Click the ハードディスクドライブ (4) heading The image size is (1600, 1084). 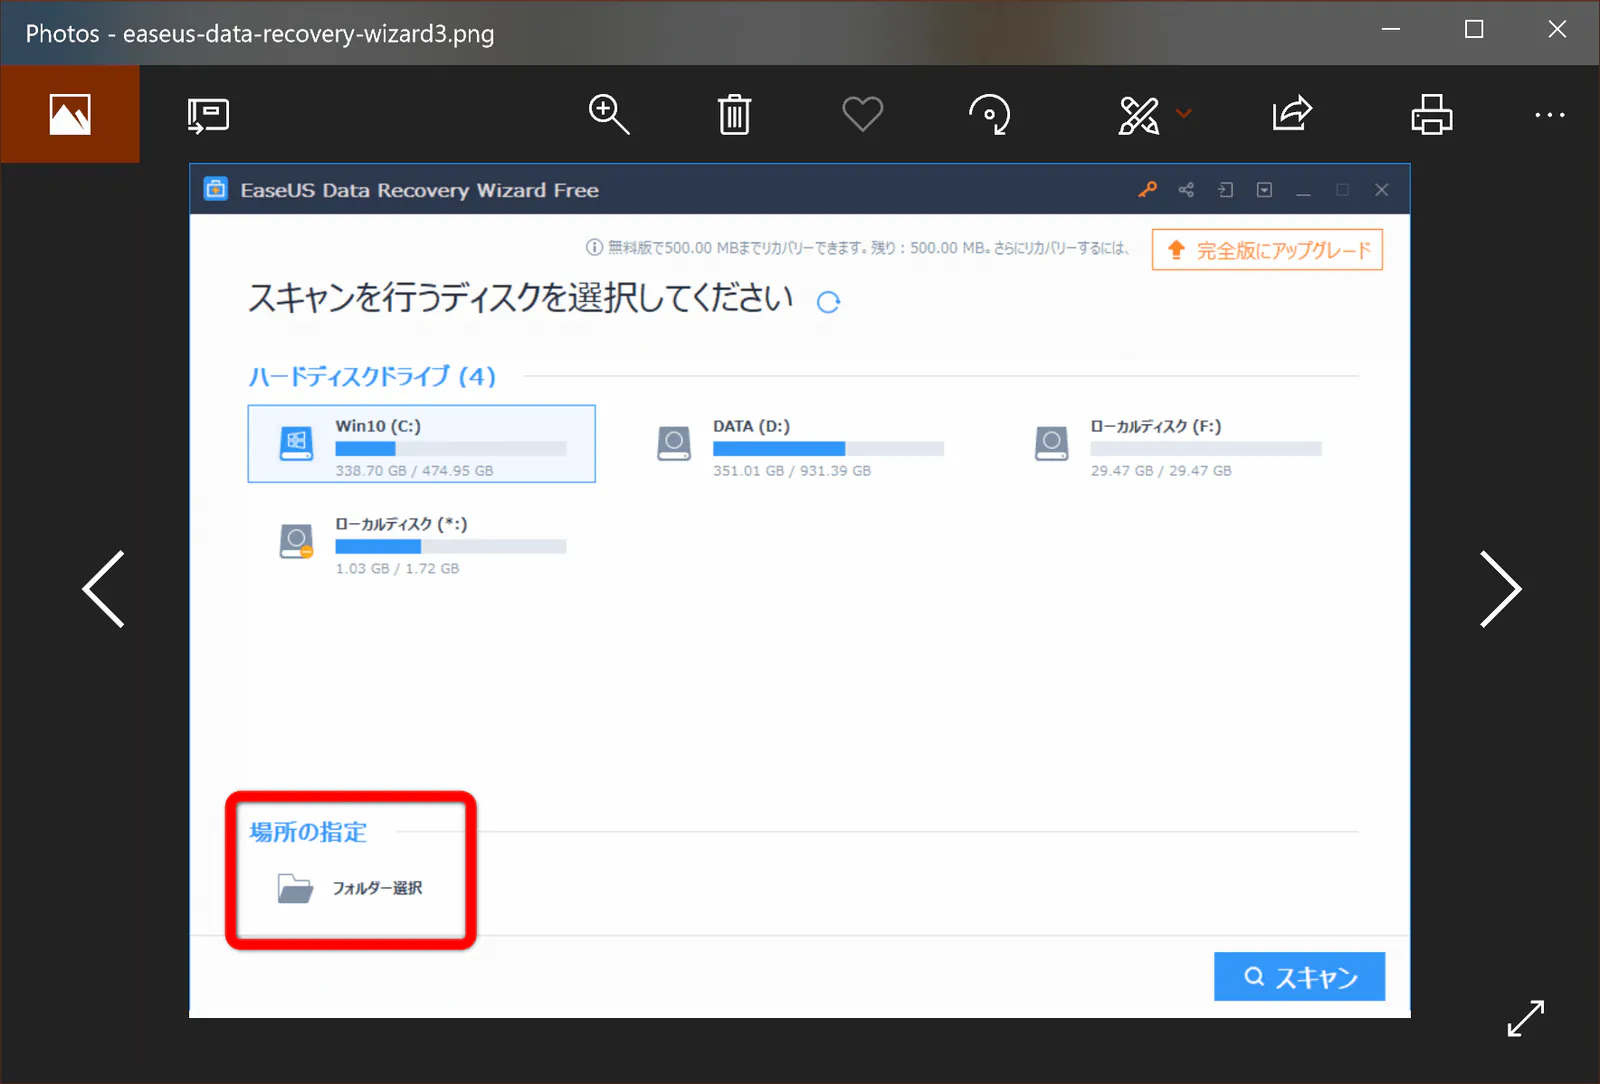(372, 376)
